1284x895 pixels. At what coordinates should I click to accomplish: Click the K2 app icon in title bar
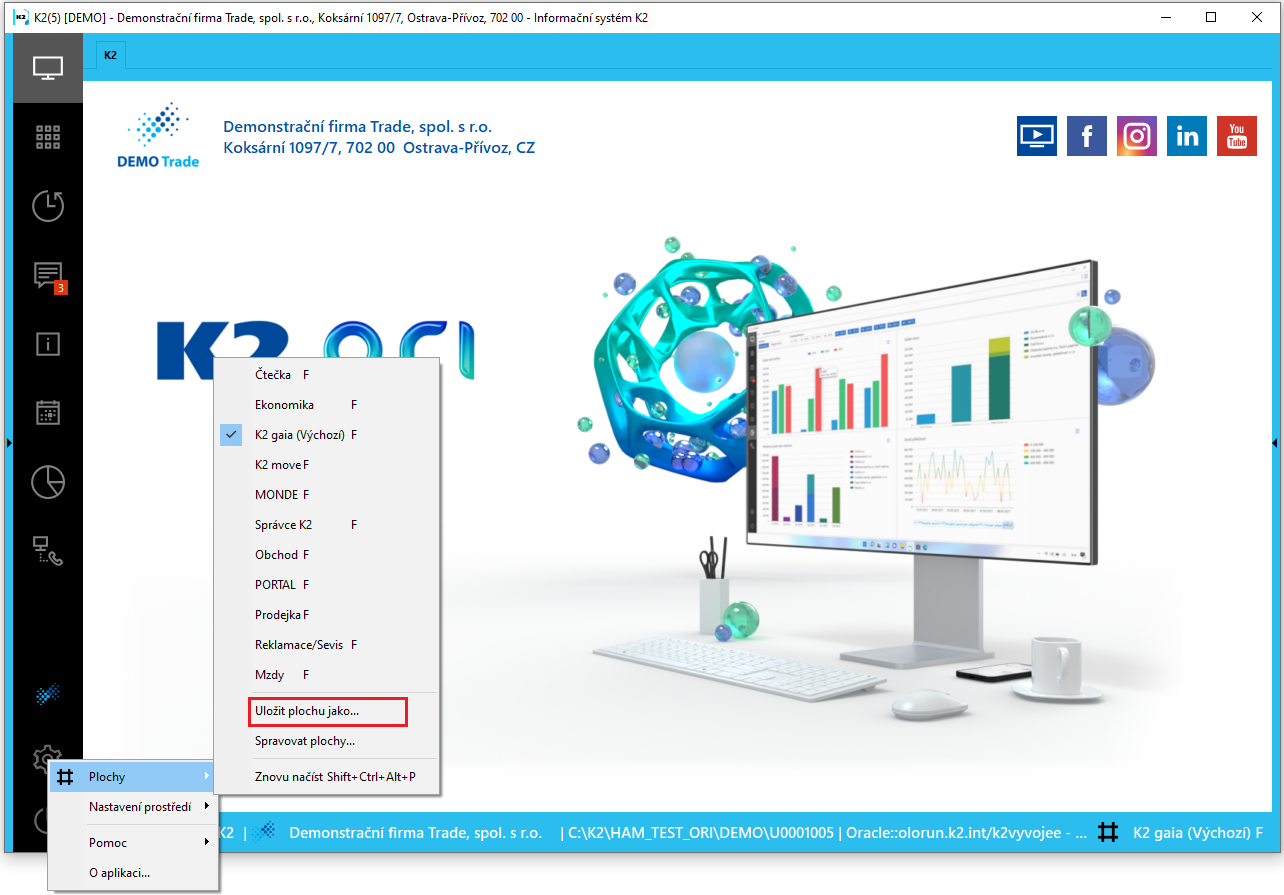tap(20, 17)
